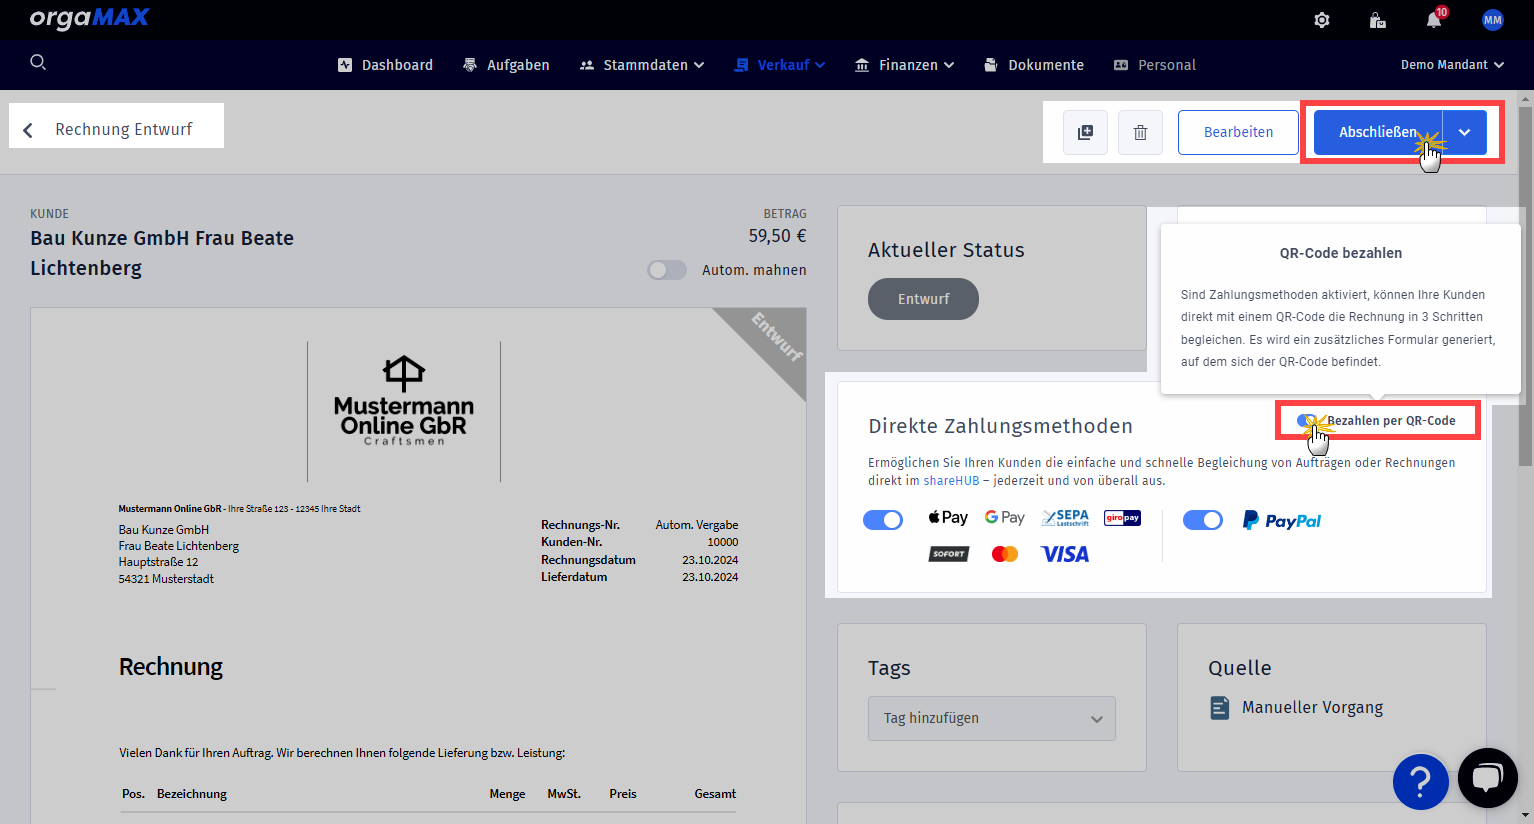Open MM user avatar menu
Screen dimensions: 1534x824
tap(1493, 20)
